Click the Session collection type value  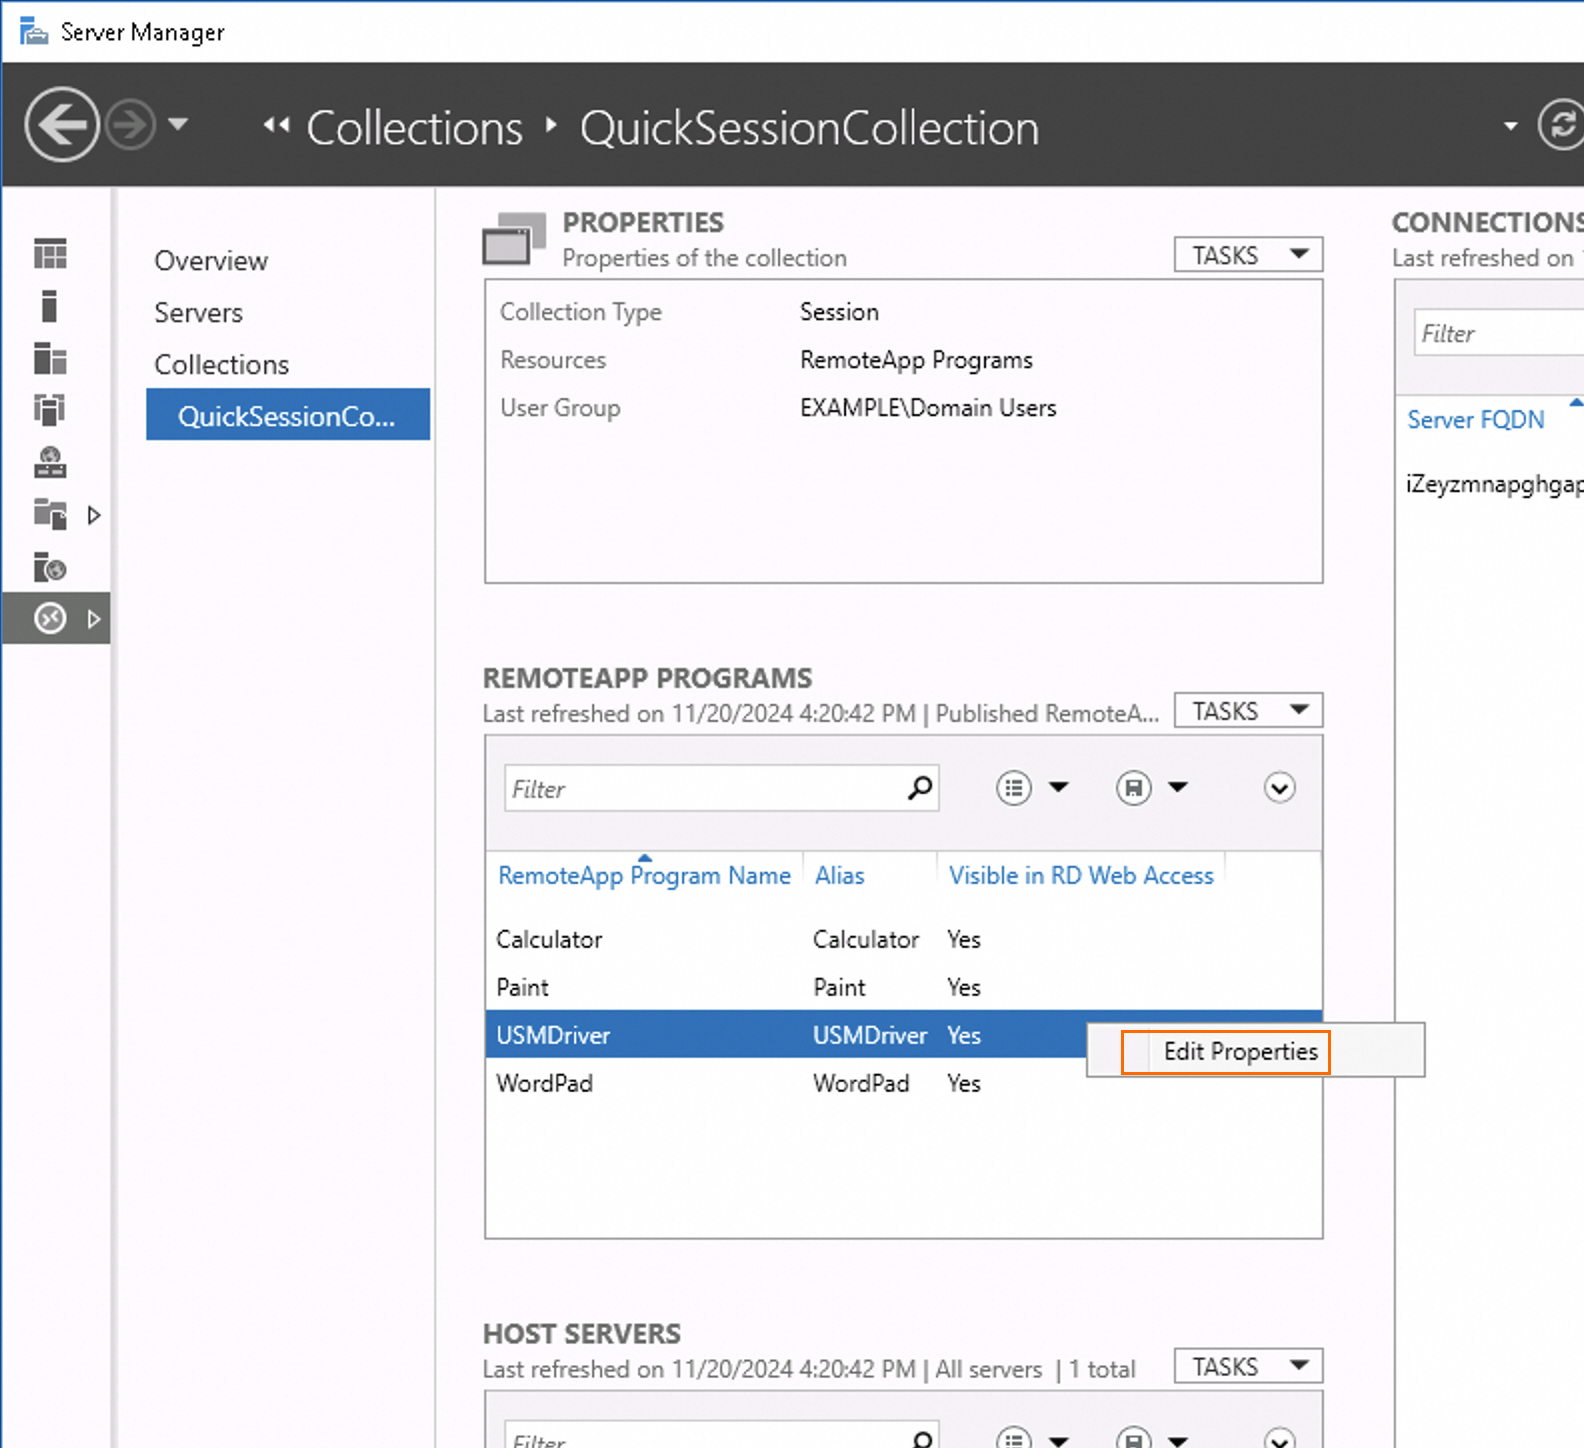[839, 312]
